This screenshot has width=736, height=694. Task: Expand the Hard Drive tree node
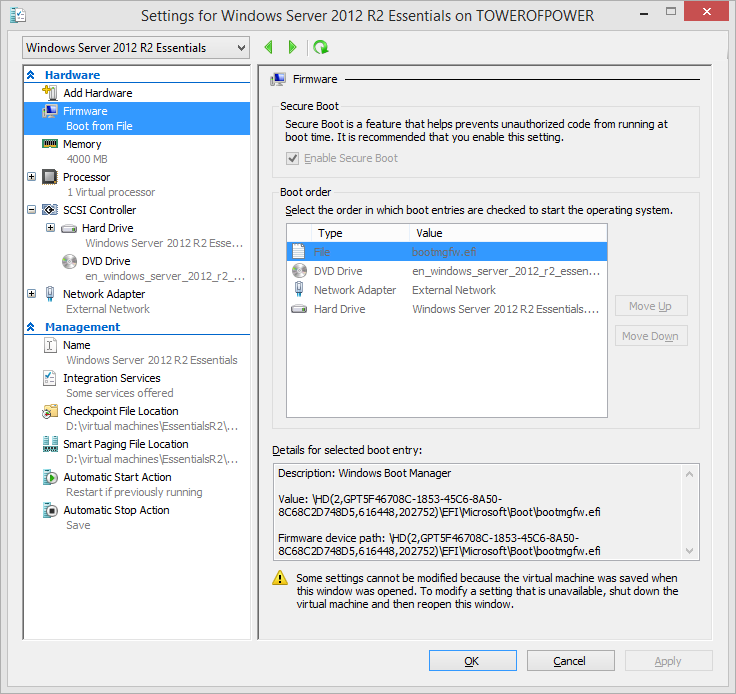50,228
